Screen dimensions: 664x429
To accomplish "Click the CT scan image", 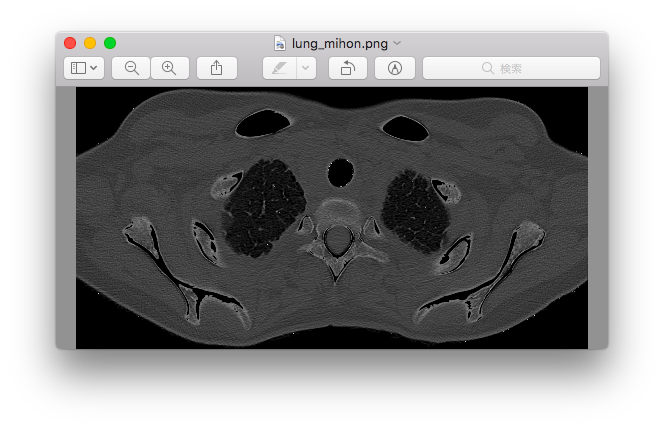I will [332, 218].
